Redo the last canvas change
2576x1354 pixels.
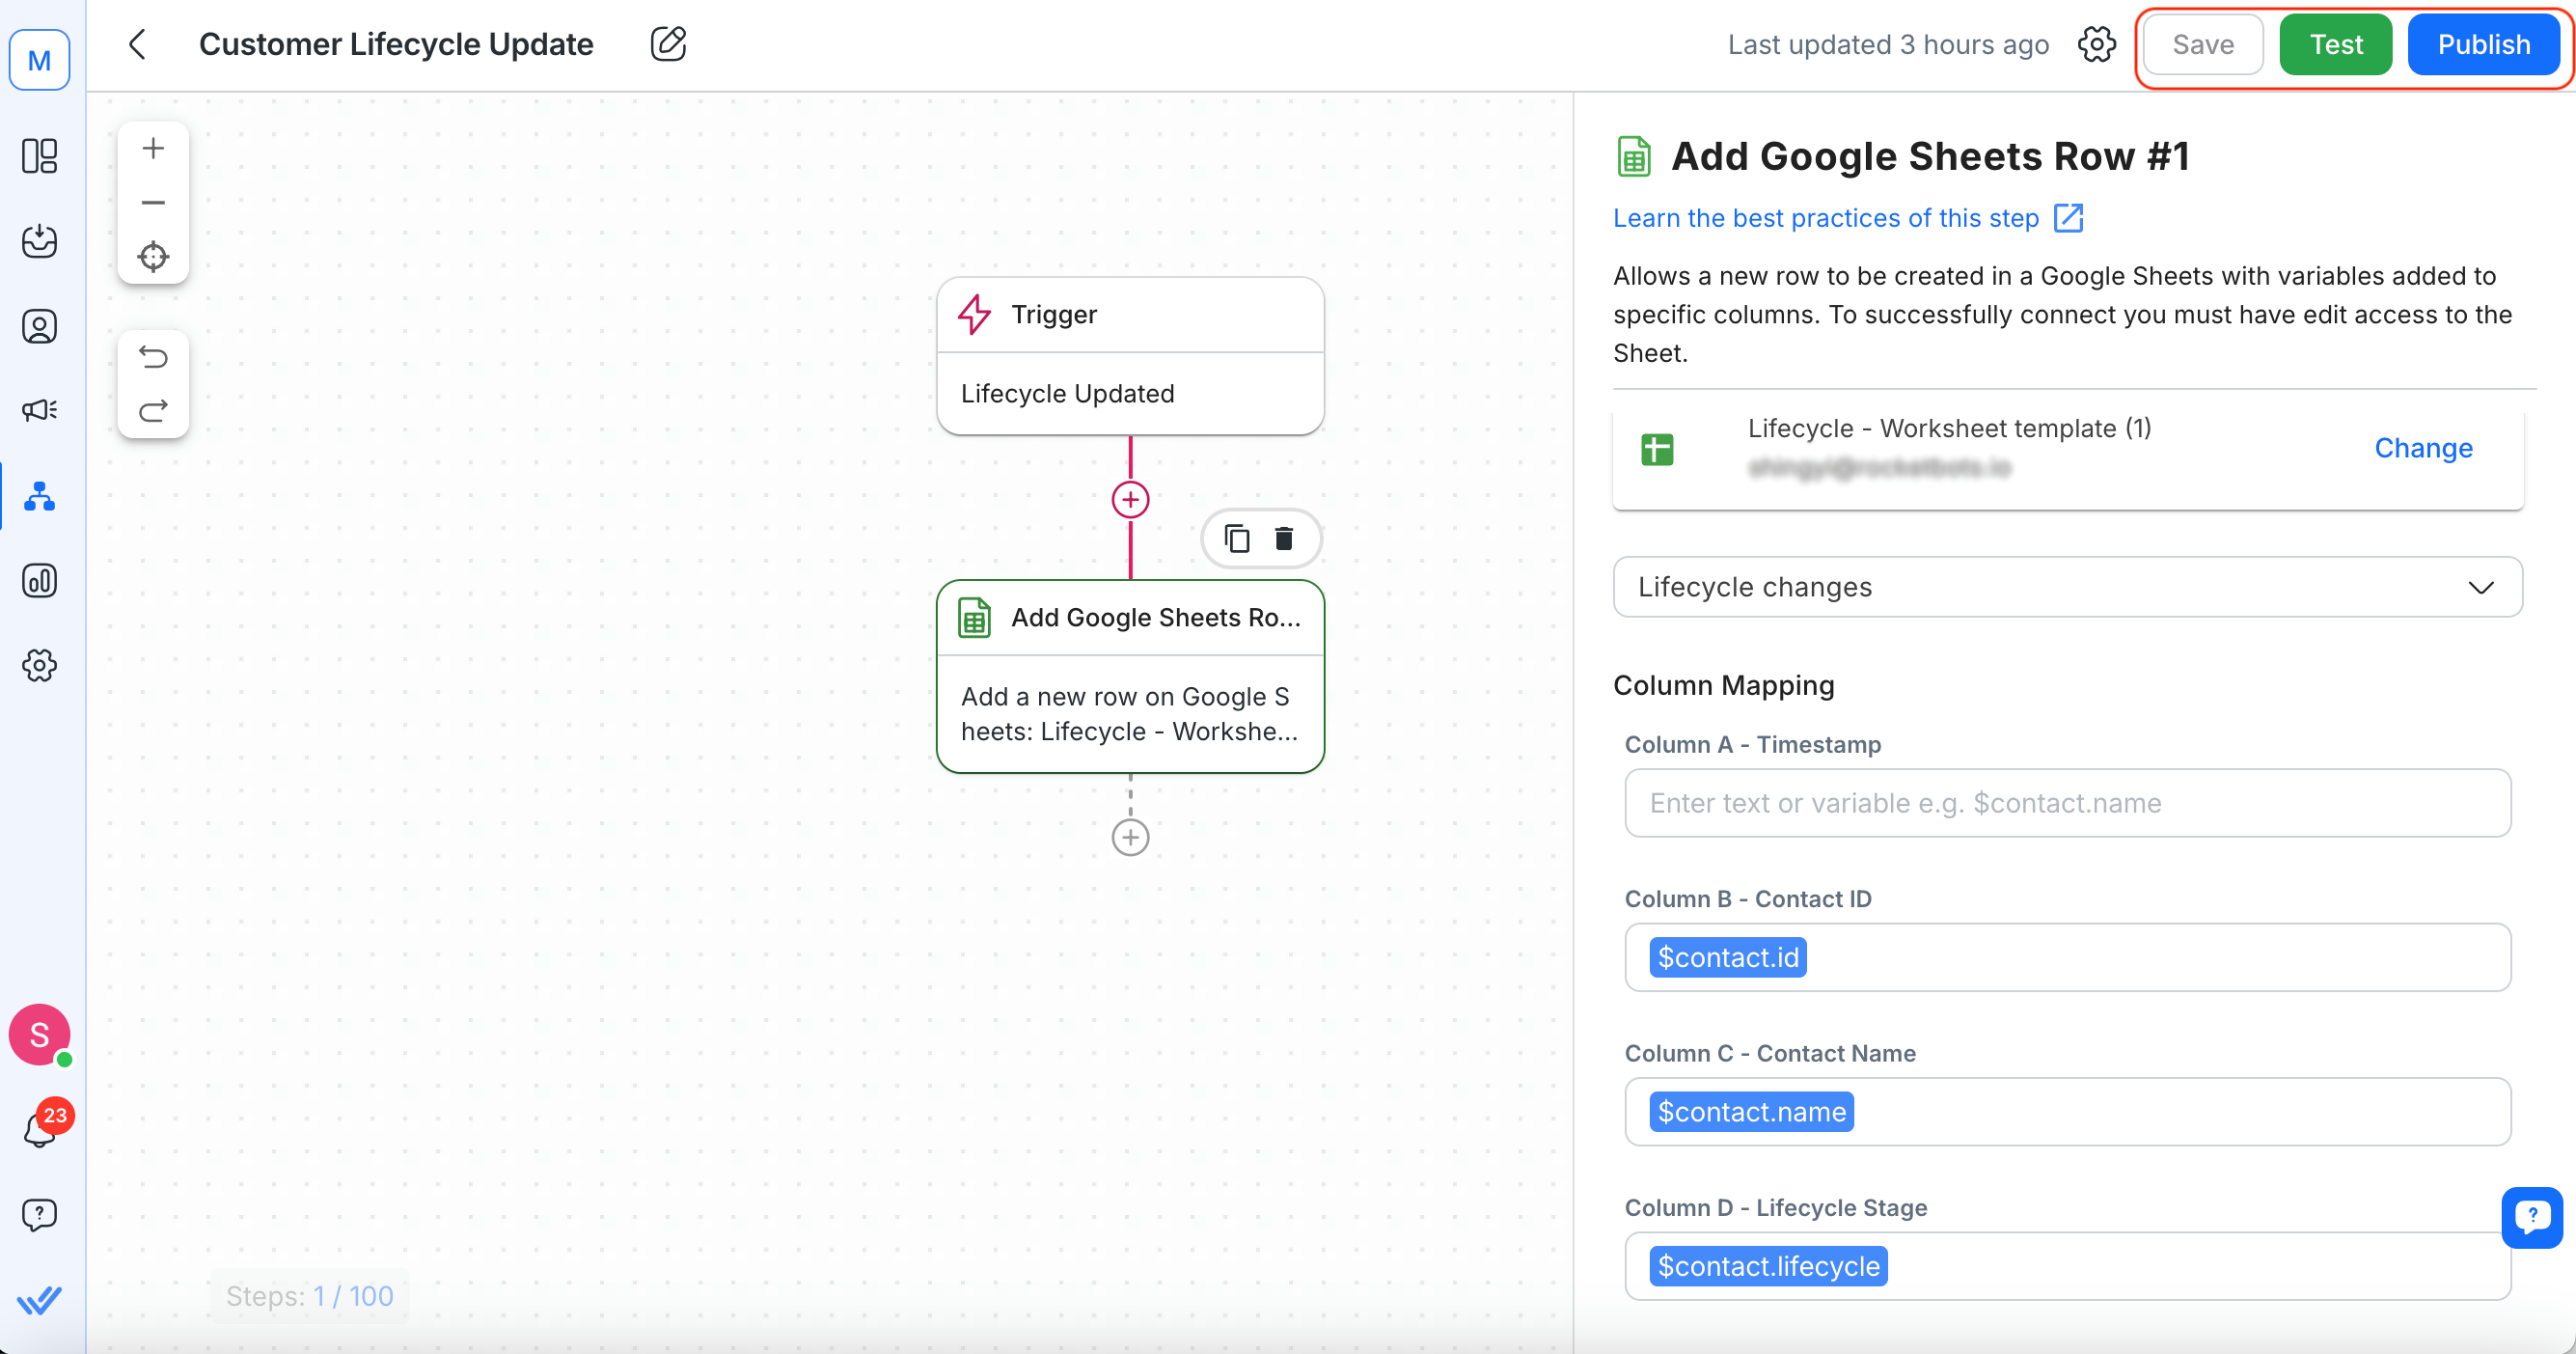point(153,411)
